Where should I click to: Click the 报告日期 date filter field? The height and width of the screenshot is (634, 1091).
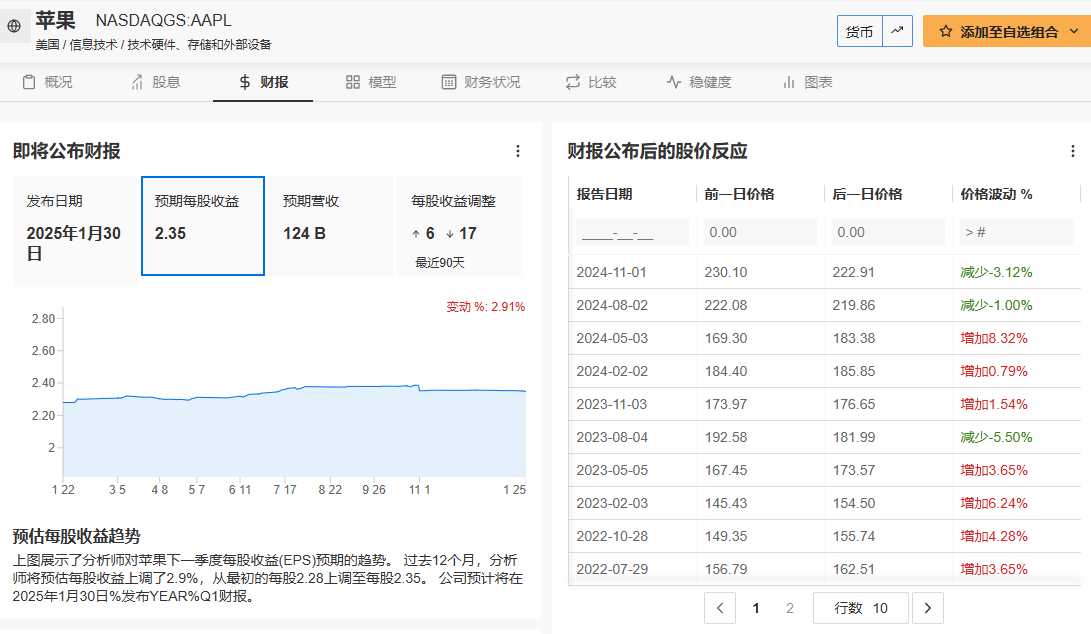click(x=632, y=233)
